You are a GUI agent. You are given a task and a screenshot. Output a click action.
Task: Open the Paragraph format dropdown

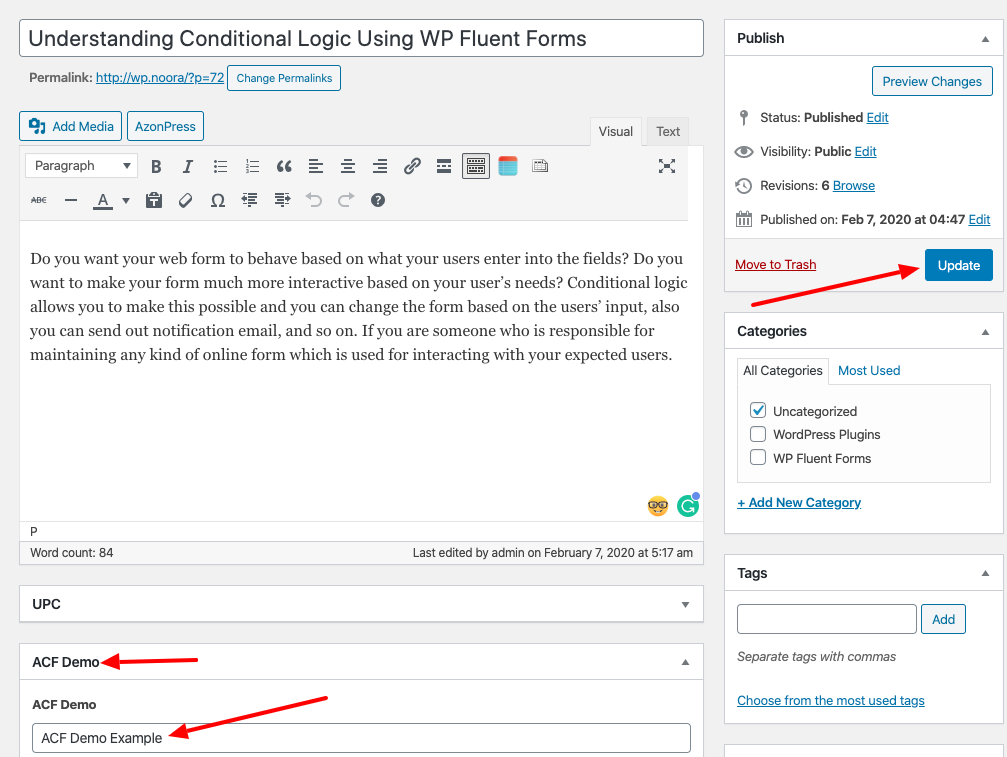[x=83, y=166]
